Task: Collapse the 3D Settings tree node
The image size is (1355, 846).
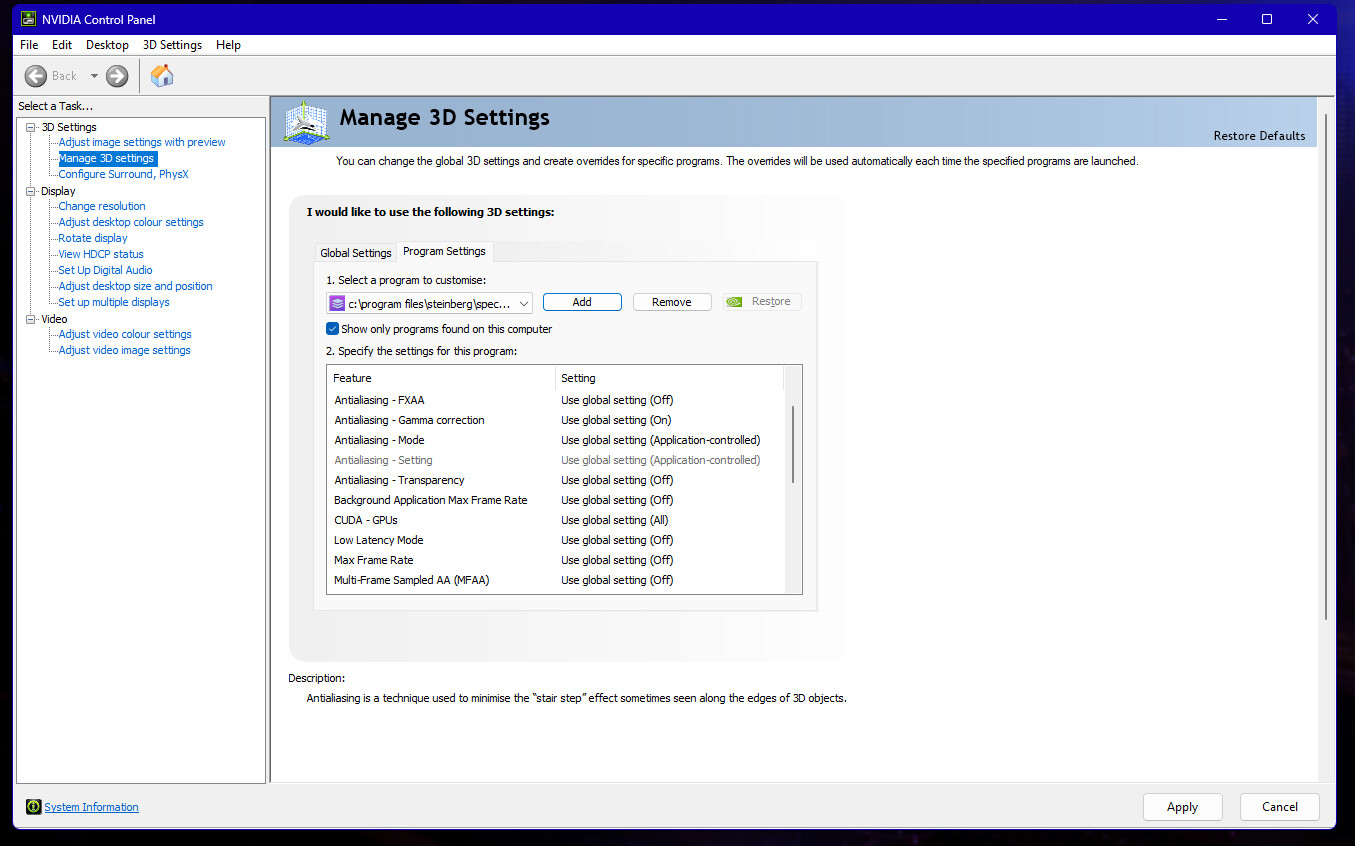Action: [x=31, y=127]
